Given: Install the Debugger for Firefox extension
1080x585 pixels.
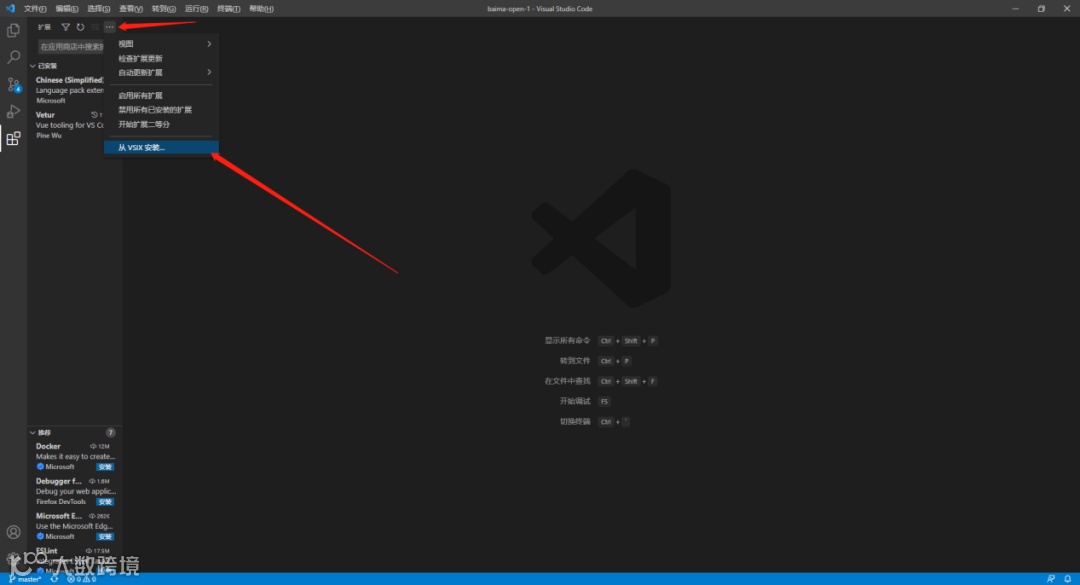Looking at the screenshot, I should pyautogui.click(x=105, y=502).
